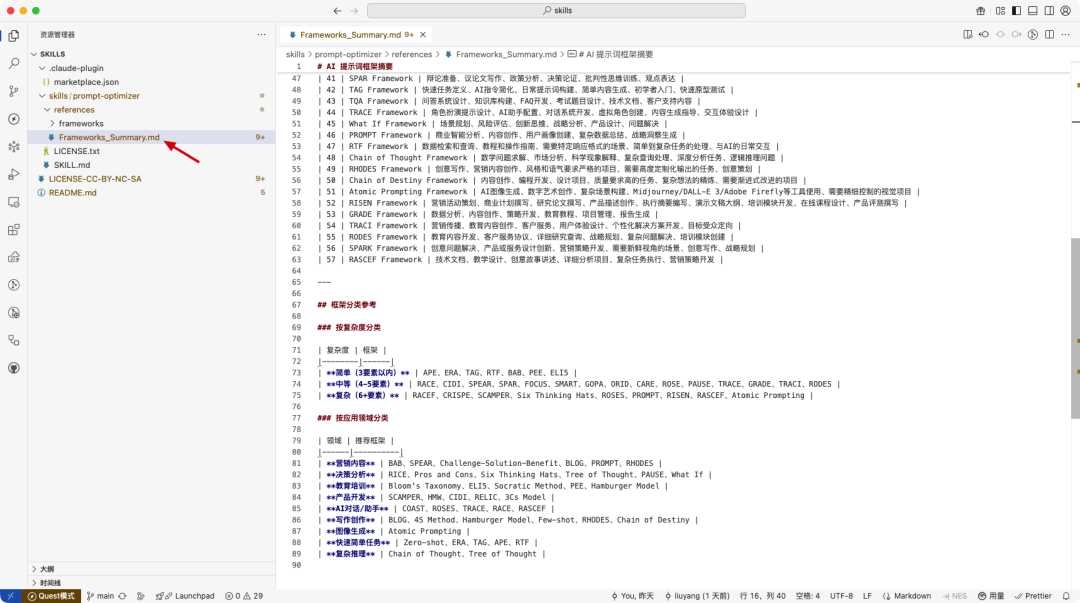Expand the frameworks folder
This screenshot has height=603, width=1080.
[80, 123]
